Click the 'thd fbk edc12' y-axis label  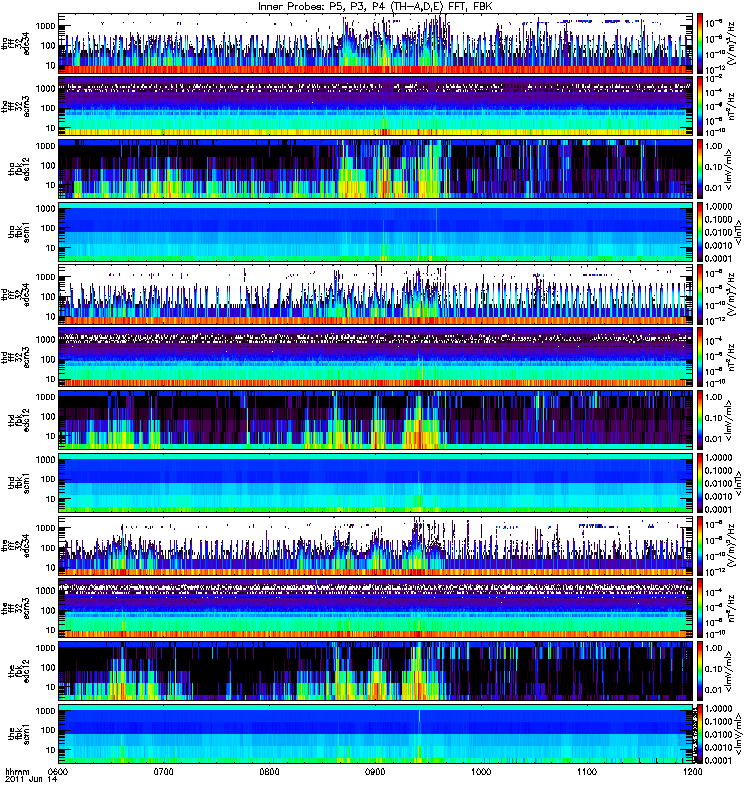point(19,420)
